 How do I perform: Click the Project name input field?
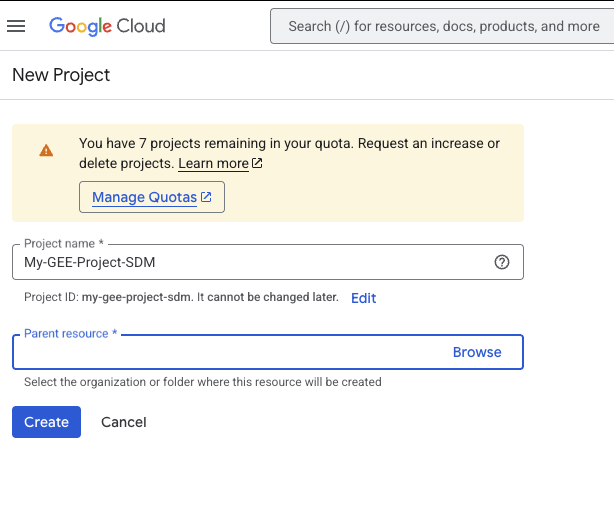point(268,262)
